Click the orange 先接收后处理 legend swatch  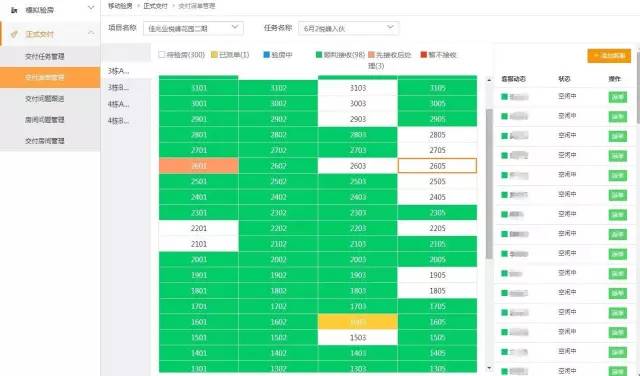tap(371, 54)
